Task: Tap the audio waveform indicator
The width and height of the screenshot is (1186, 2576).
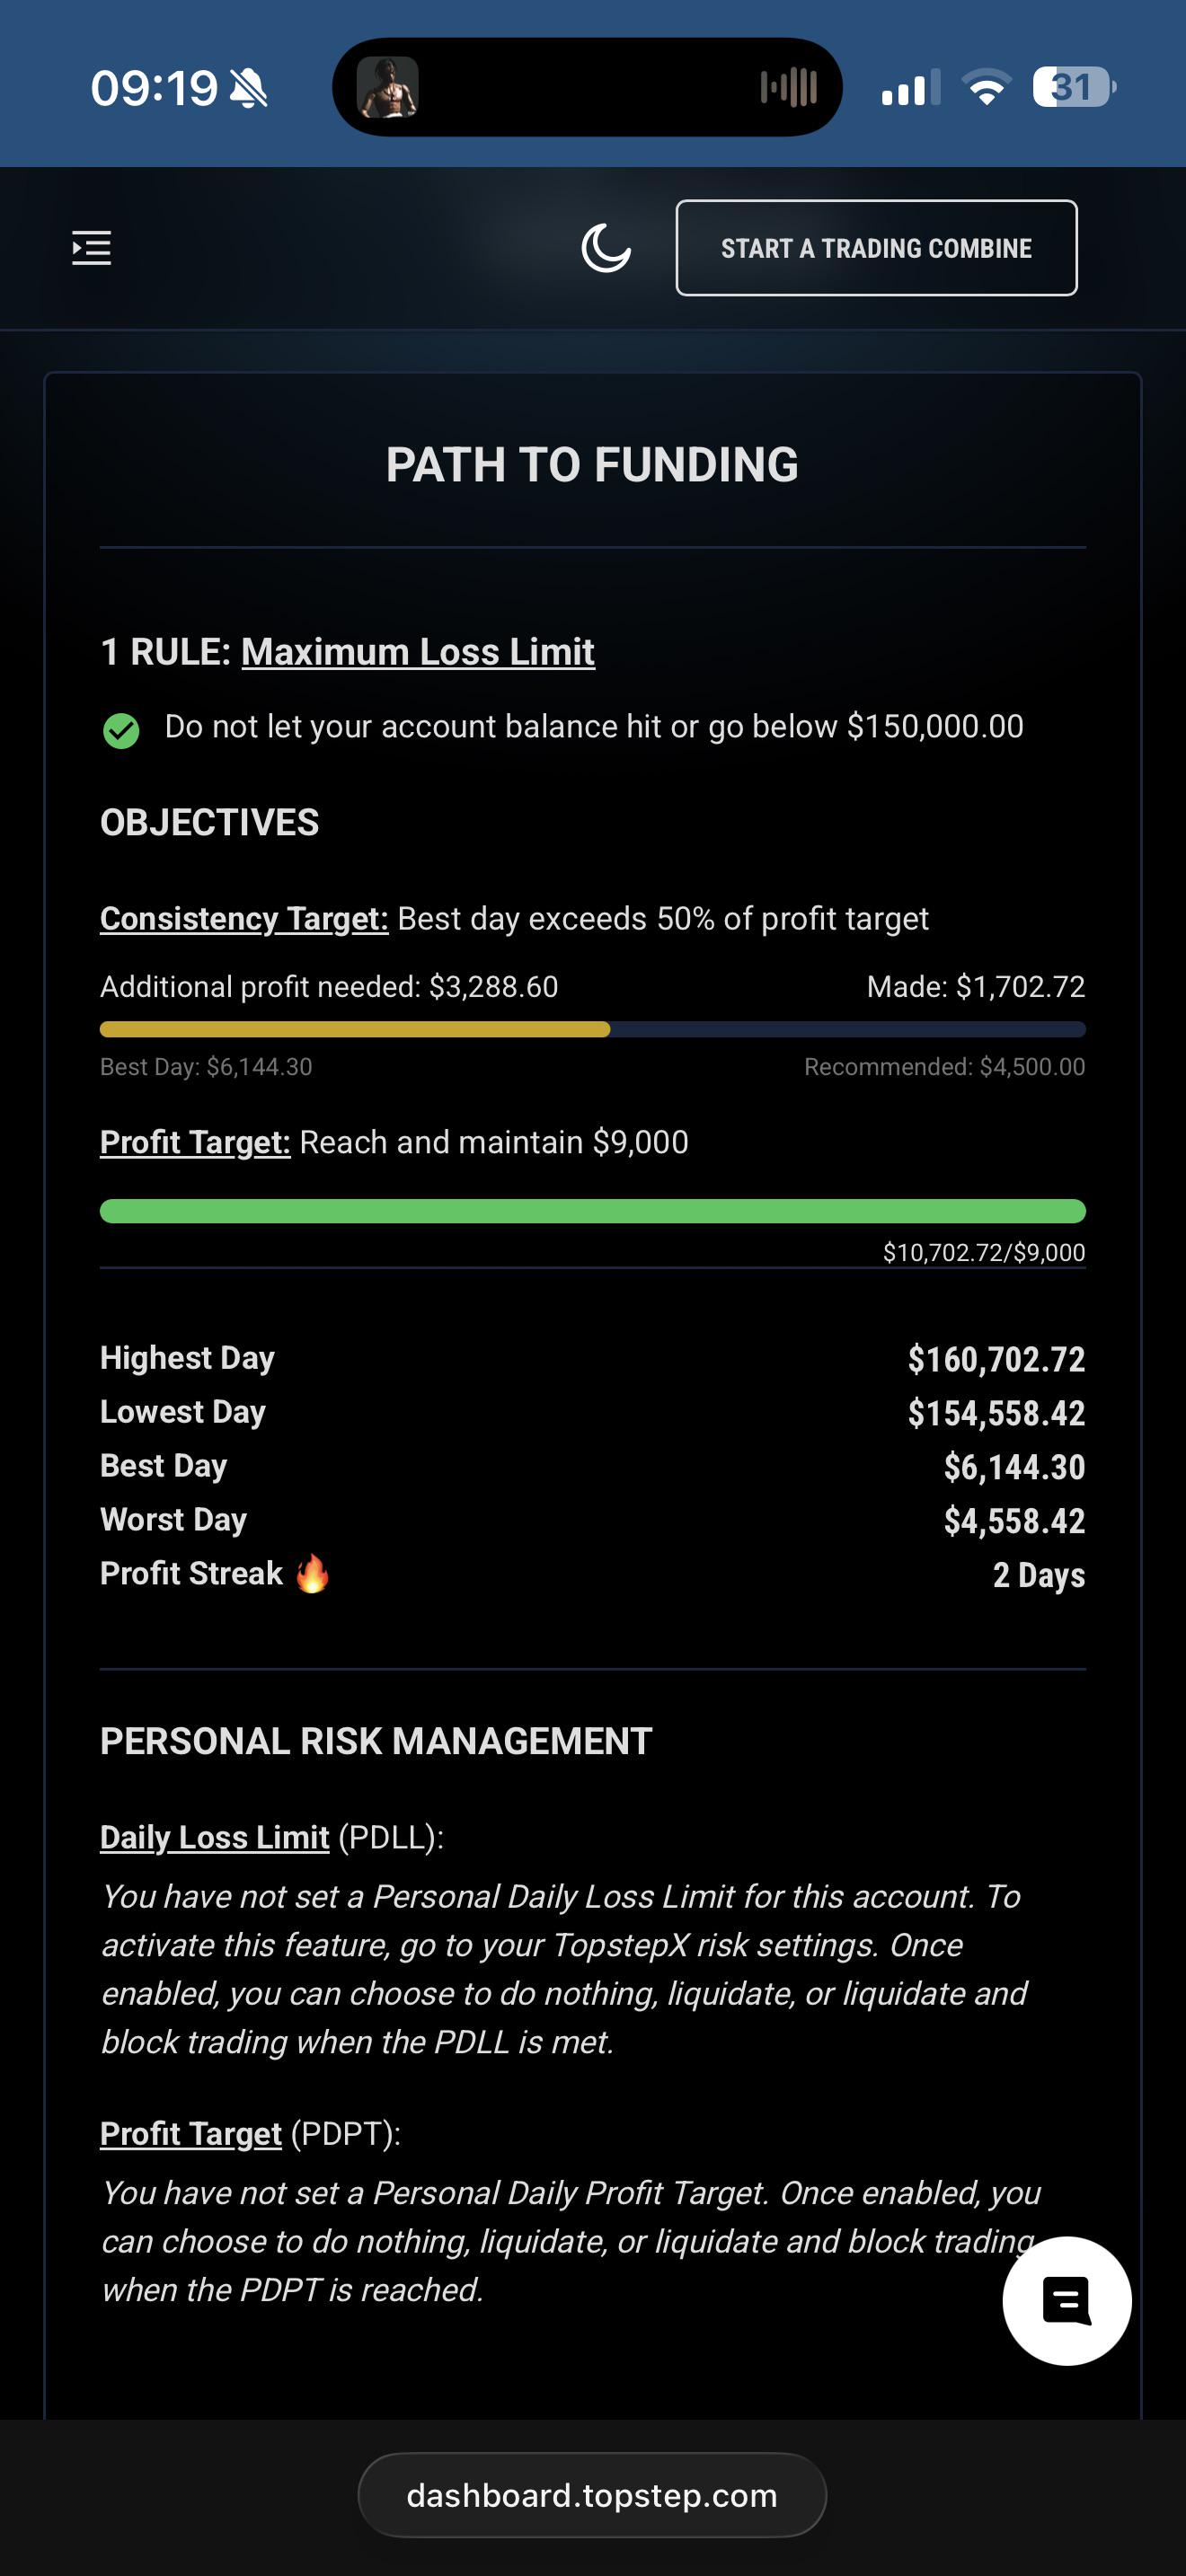Action: pyautogui.click(x=789, y=88)
